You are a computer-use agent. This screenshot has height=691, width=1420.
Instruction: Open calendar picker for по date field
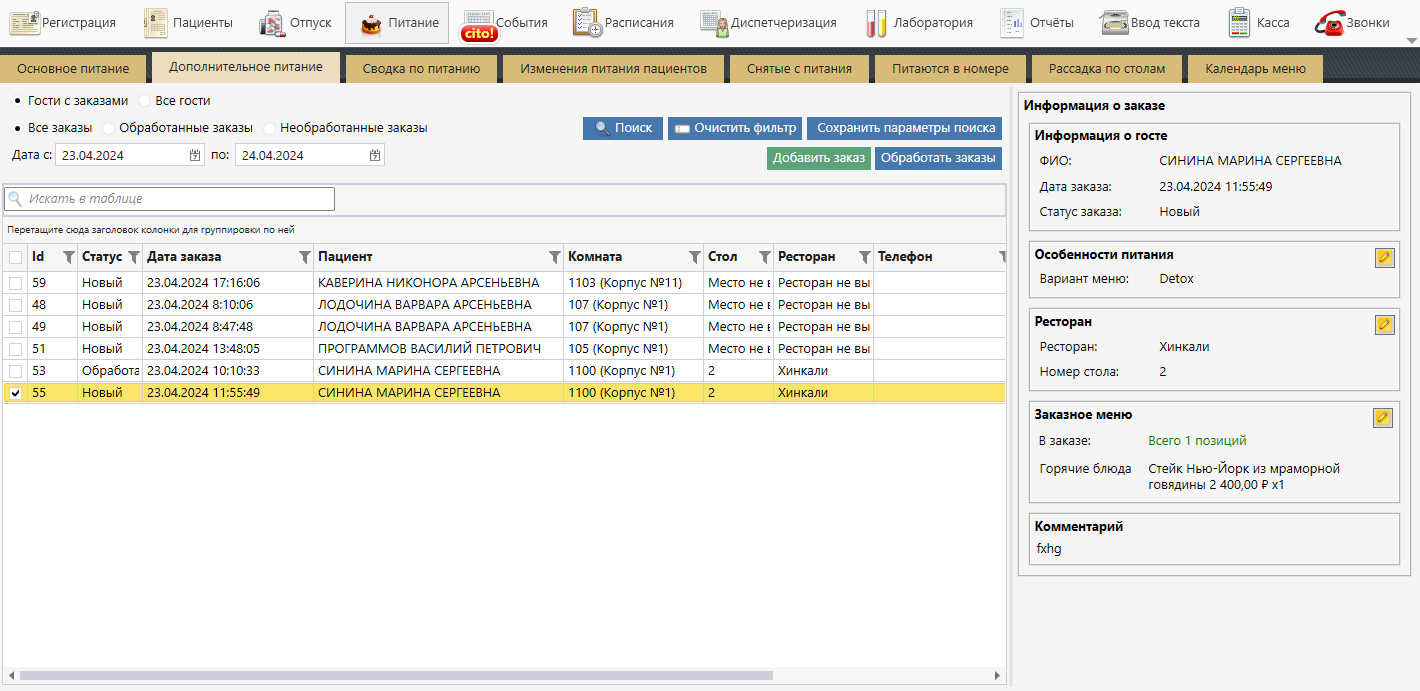point(375,155)
